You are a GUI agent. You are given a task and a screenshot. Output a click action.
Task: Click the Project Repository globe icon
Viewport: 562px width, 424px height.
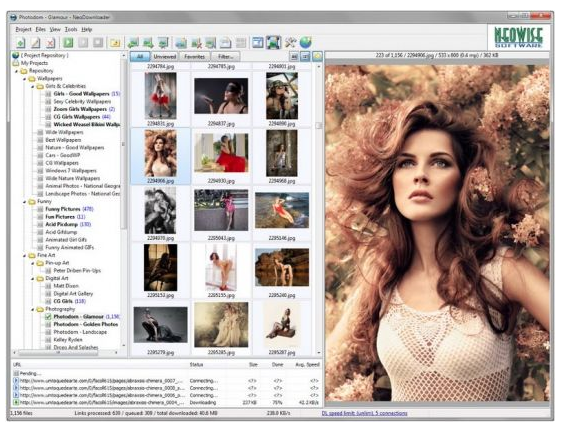15,55
